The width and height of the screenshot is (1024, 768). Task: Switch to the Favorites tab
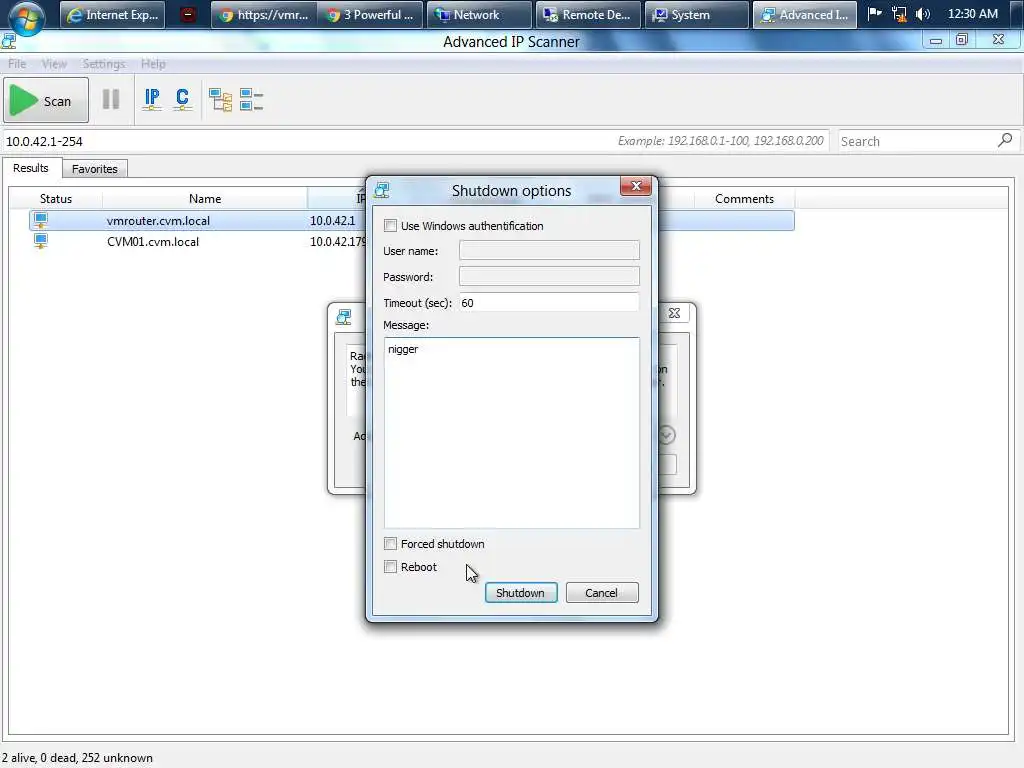95,169
